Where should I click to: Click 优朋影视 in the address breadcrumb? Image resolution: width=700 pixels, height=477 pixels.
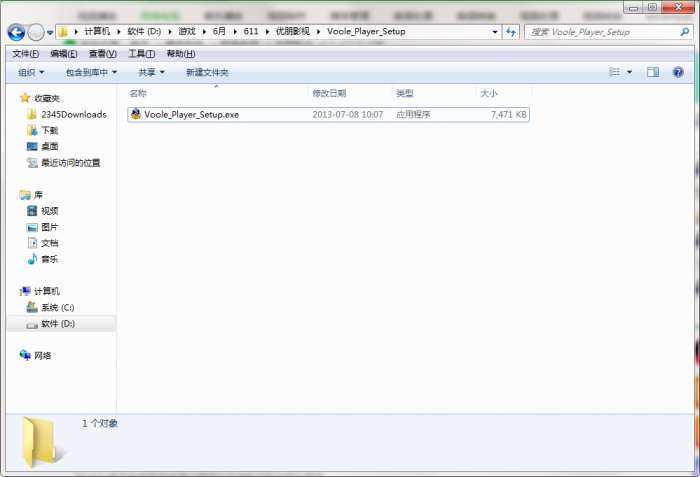tap(293, 31)
